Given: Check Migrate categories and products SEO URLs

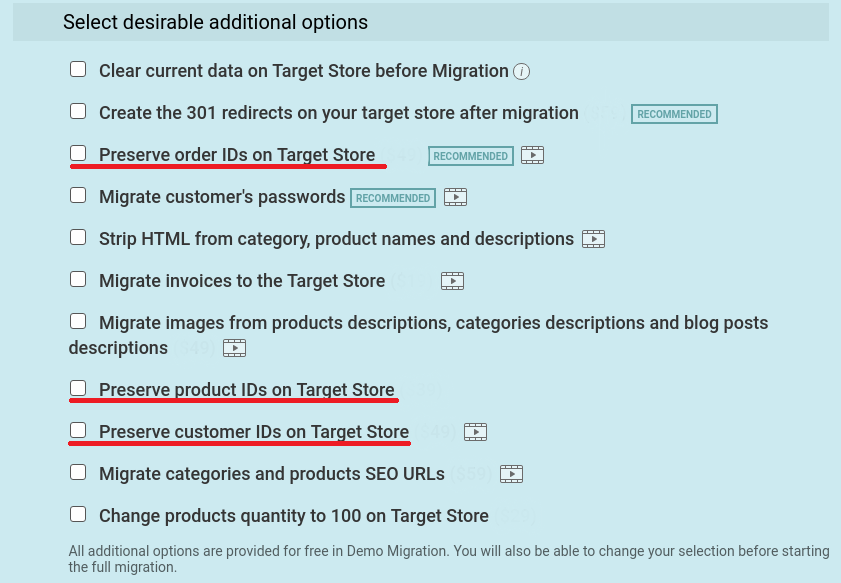Looking at the screenshot, I should [x=78, y=472].
